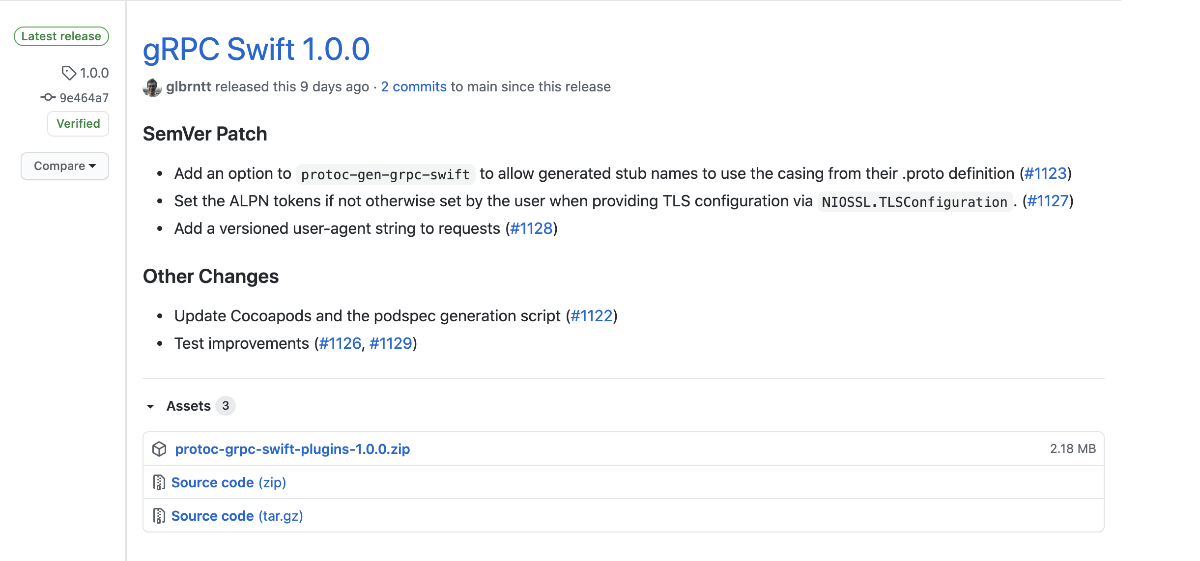Open commit 9e464a7
This screenshot has width=1200, height=561.
coord(84,98)
